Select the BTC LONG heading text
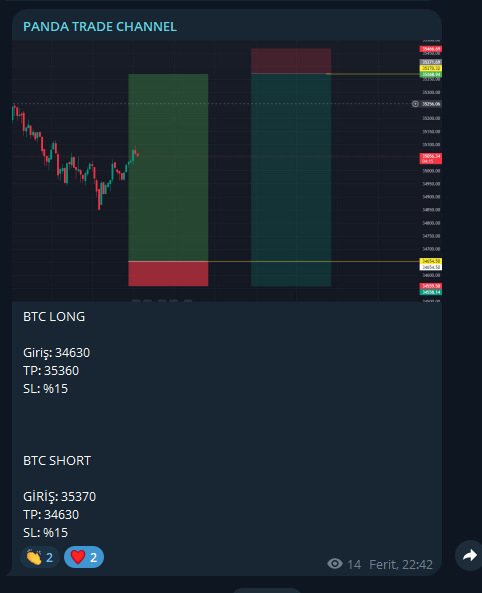The image size is (482, 593). [54, 317]
